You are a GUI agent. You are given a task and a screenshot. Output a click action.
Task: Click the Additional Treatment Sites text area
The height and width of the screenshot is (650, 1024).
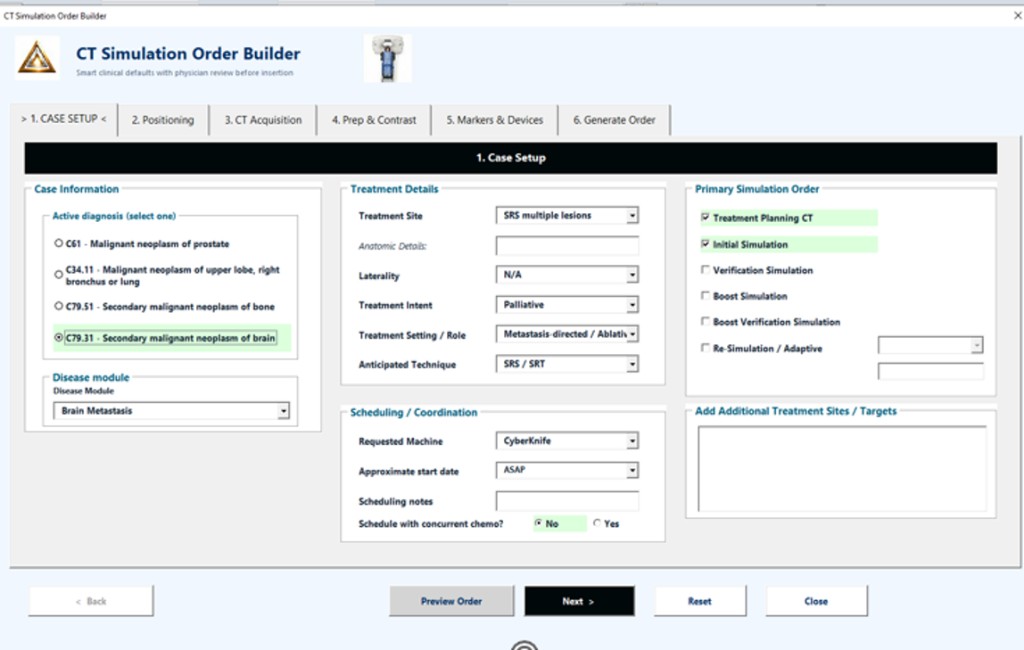coord(842,468)
